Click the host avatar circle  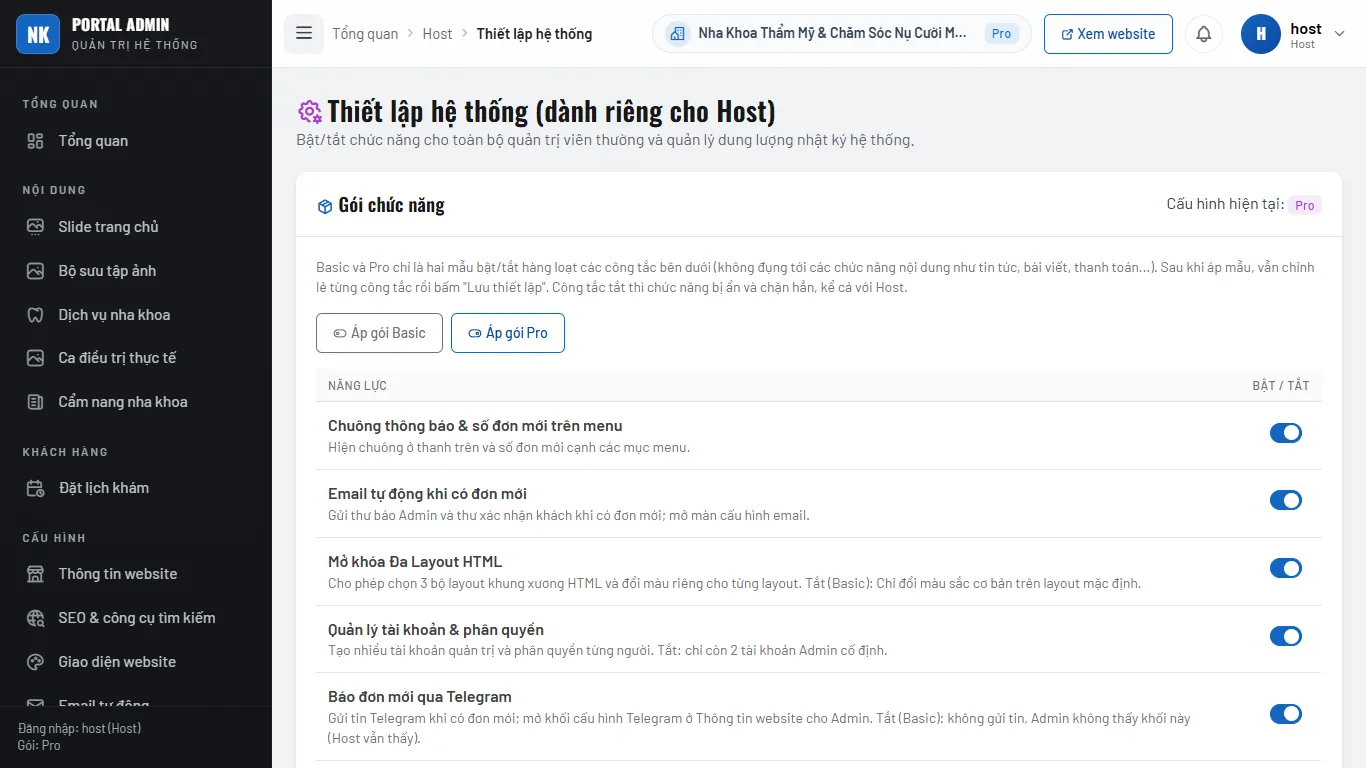point(1261,34)
